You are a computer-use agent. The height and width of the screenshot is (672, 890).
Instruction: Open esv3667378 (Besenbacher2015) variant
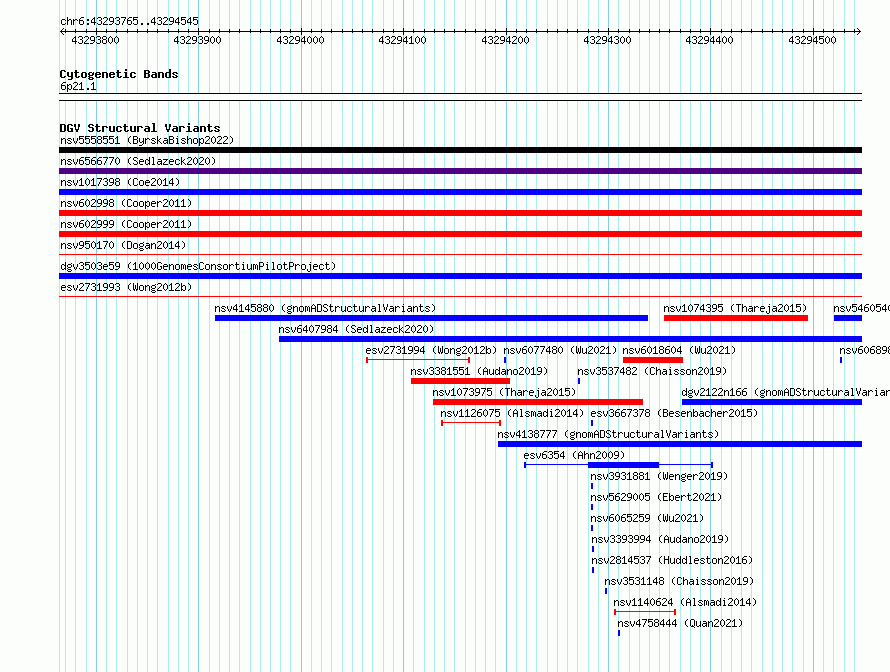click(674, 413)
